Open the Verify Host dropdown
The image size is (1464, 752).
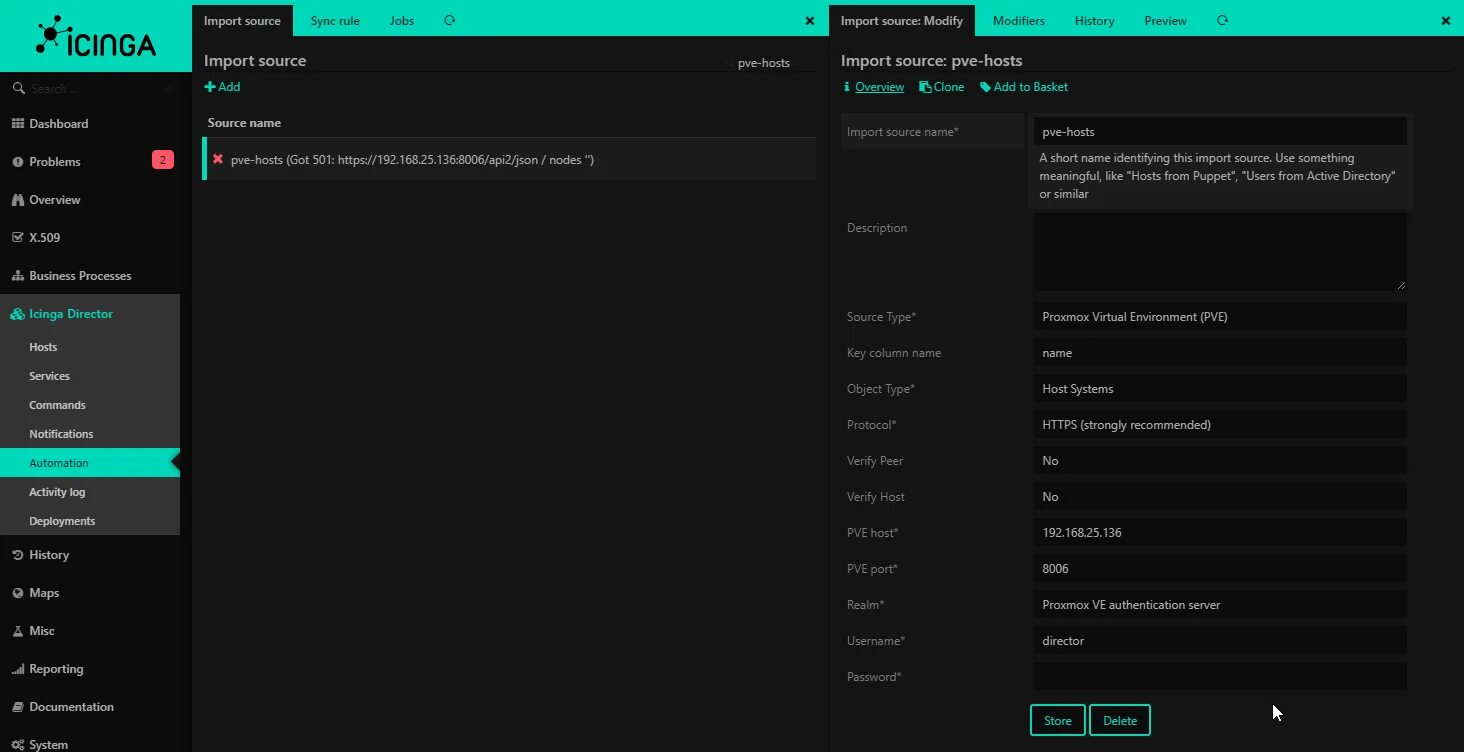[1220, 497]
